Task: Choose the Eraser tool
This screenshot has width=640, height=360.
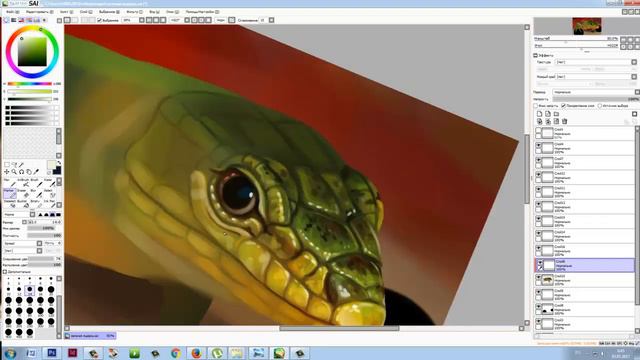Action: click(x=22, y=193)
